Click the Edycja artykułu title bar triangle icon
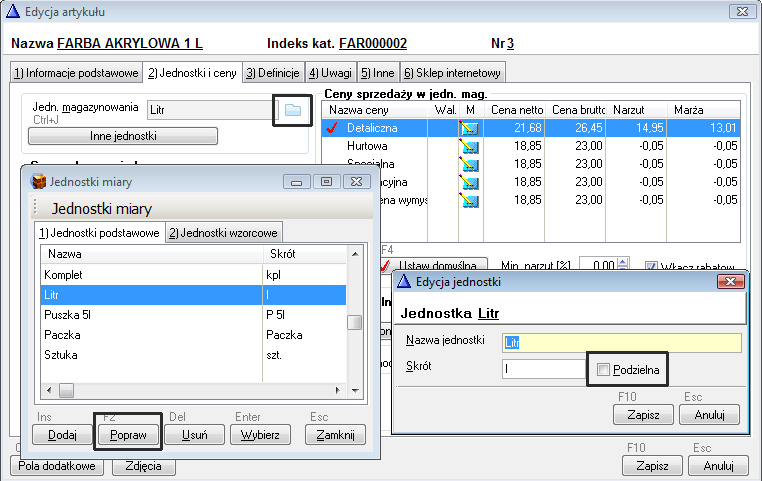The image size is (762, 481). tap(12, 12)
